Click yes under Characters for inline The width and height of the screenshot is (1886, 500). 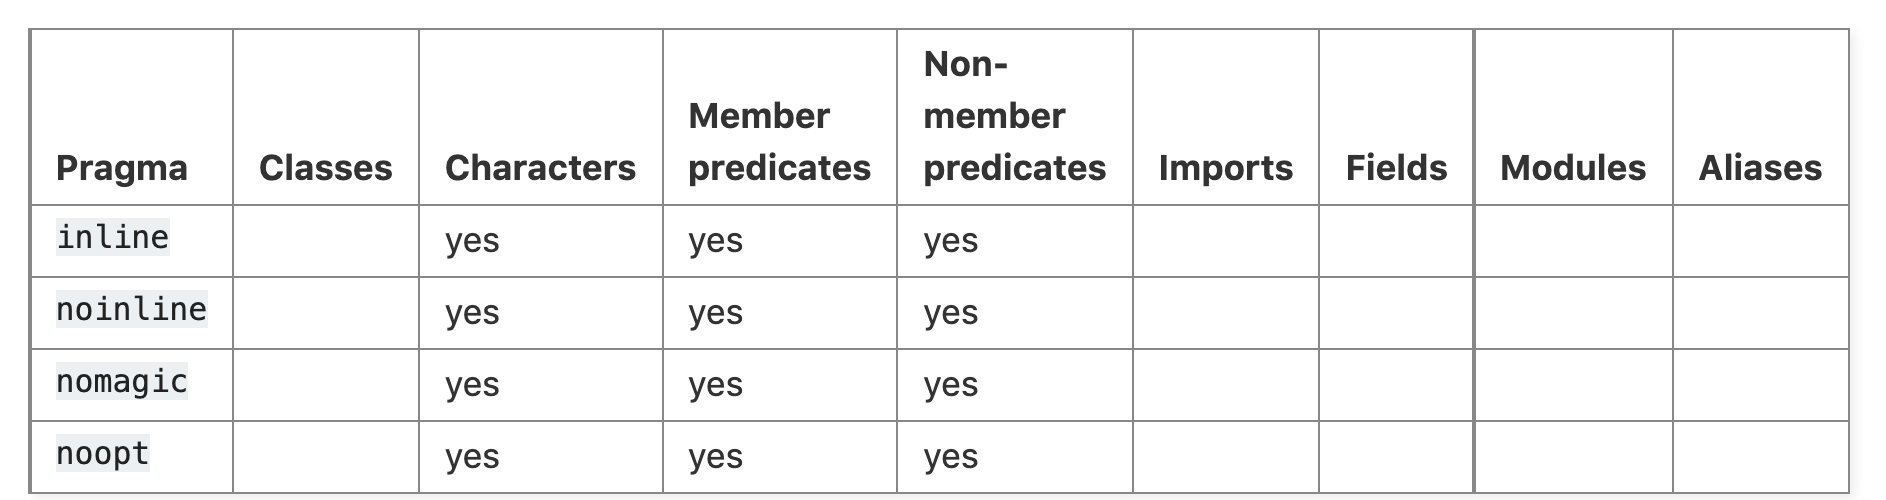pyautogui.click(x=472, y=242)
